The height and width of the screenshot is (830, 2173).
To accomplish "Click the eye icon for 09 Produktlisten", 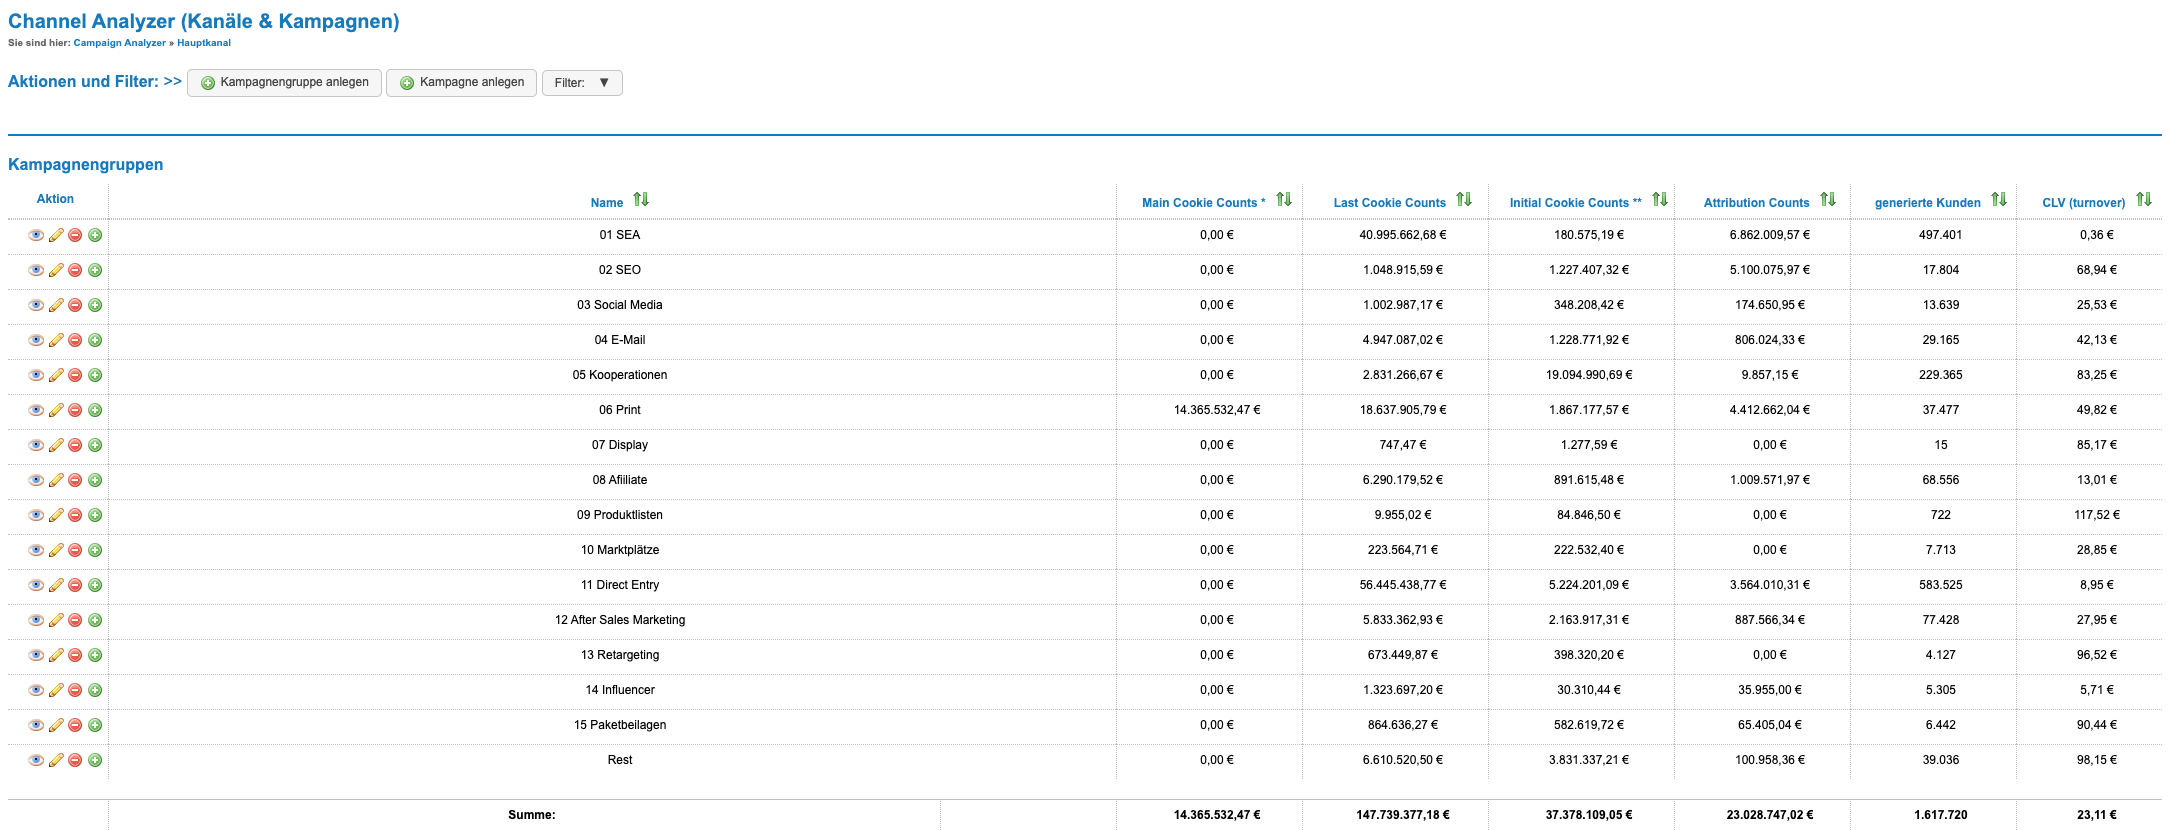I will click(36, 515).
